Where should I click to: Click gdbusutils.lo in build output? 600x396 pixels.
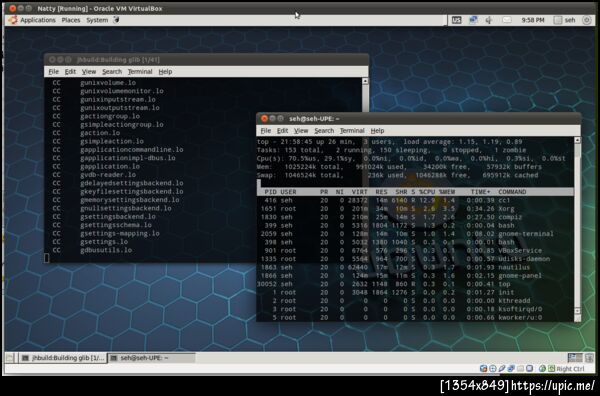pos(106,250)
